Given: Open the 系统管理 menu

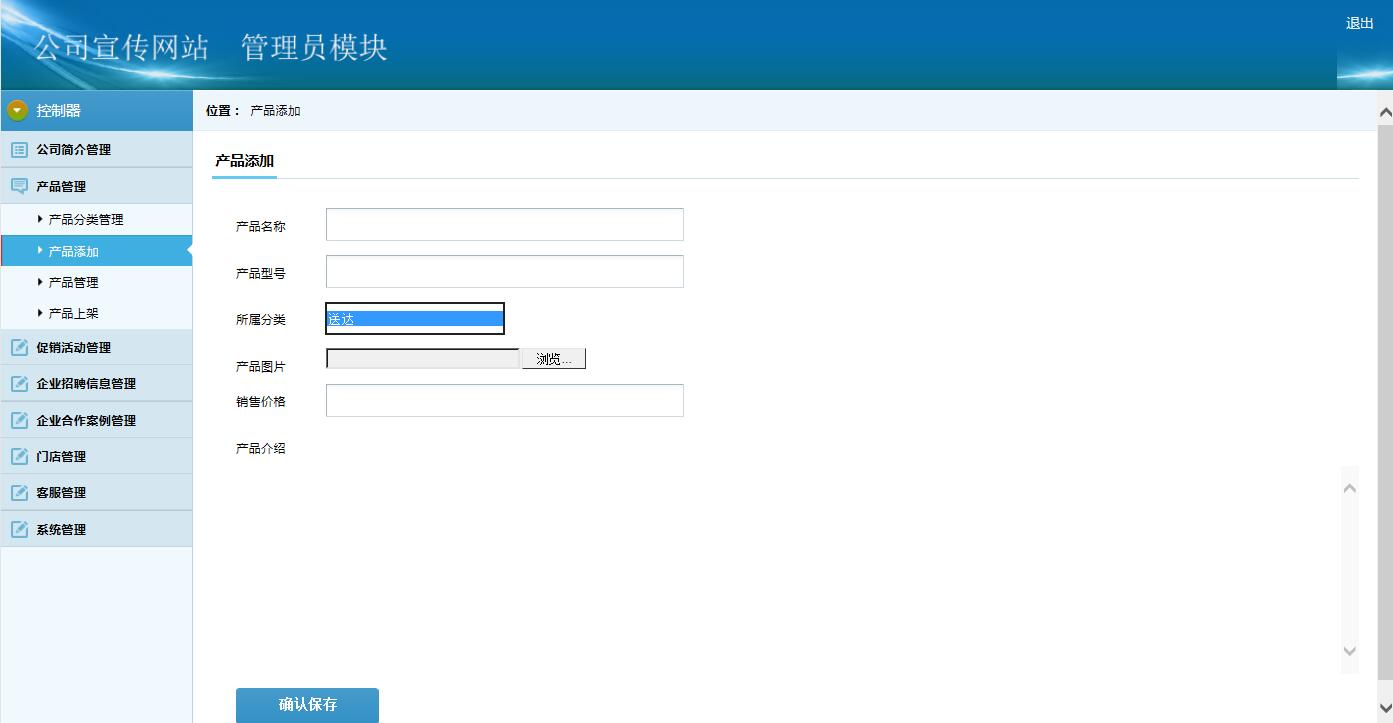Looking at the screenshot, I should [96, 529].
